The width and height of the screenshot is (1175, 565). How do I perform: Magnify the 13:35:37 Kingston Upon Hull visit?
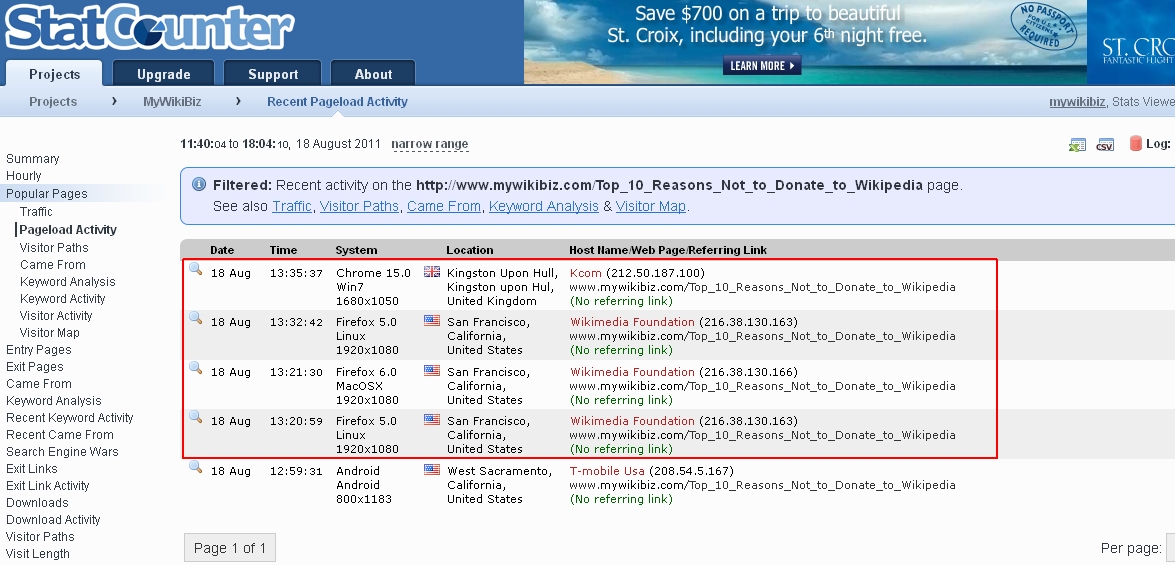(x=196, y=270)
